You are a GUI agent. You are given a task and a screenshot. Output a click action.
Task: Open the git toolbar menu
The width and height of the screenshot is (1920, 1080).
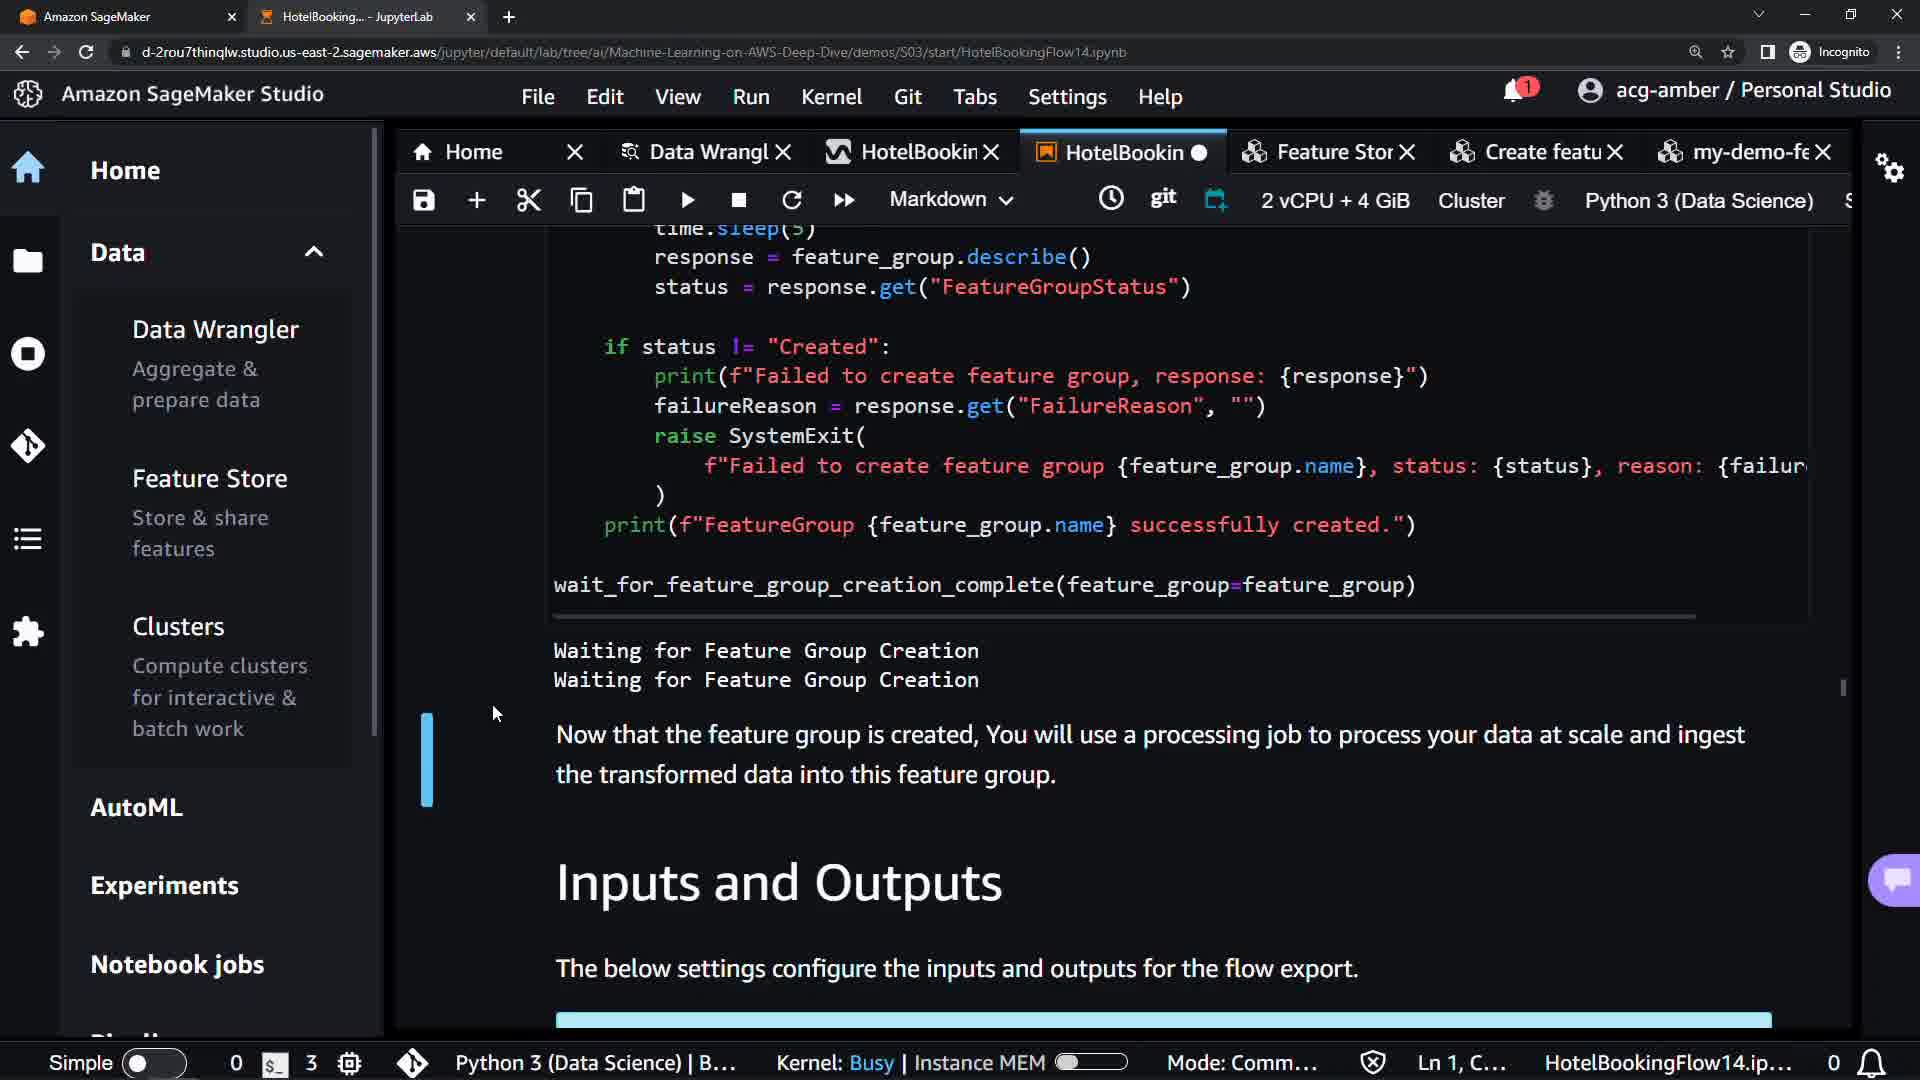(x=1163, y=198)
